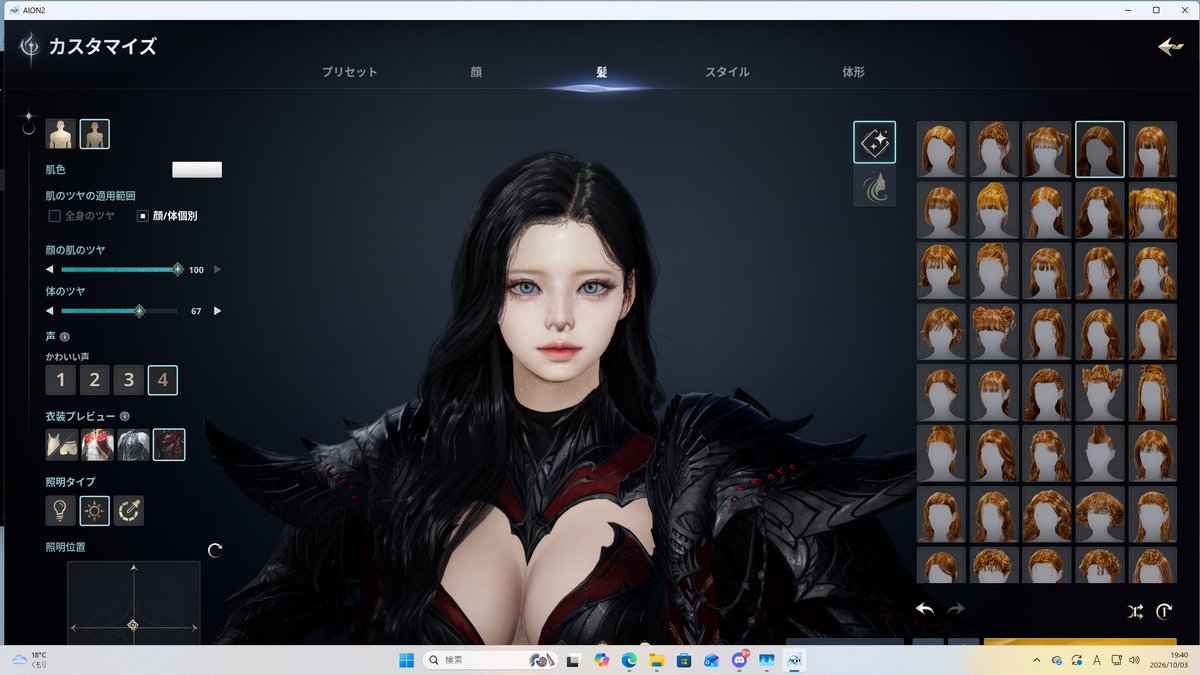Select voice option 4

coord(163,379)
